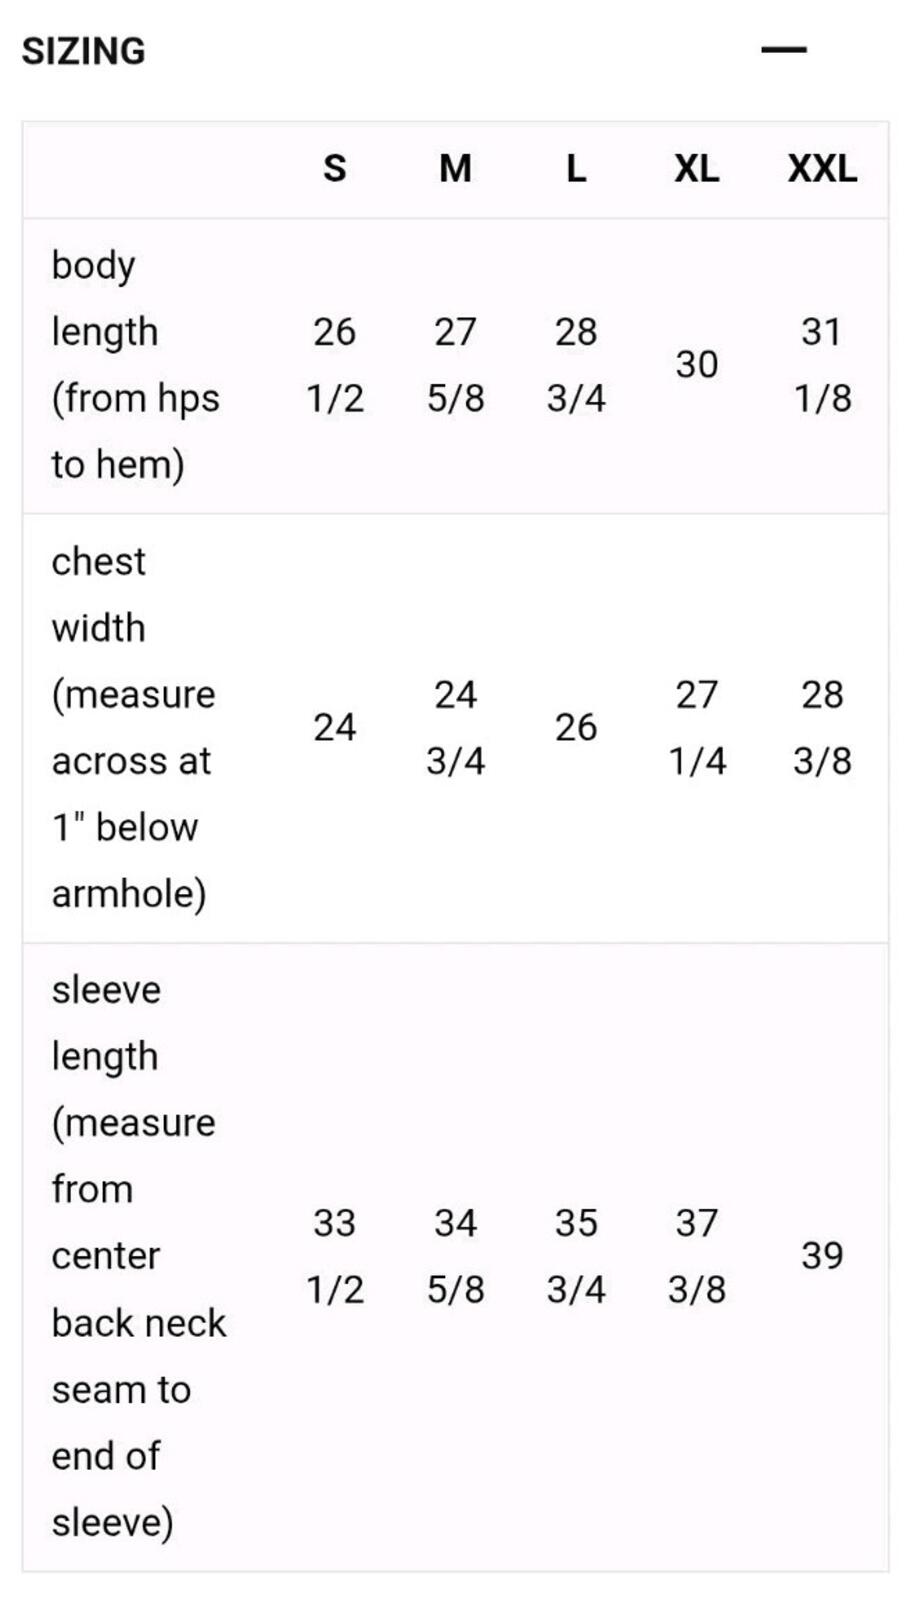The height and width of the screenshot is (1600, 910).
Task: Click chest width value 27 1/4 for XL
Action: point(697,728)
